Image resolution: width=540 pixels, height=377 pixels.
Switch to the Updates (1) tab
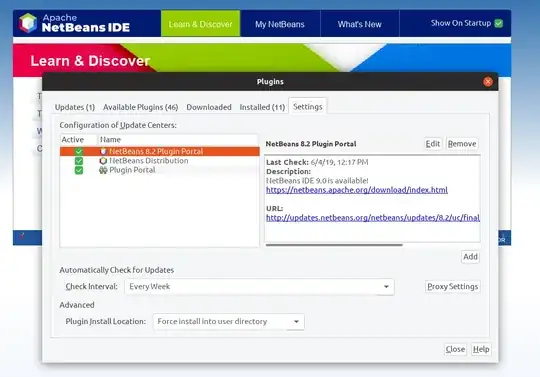click(75, 107)
